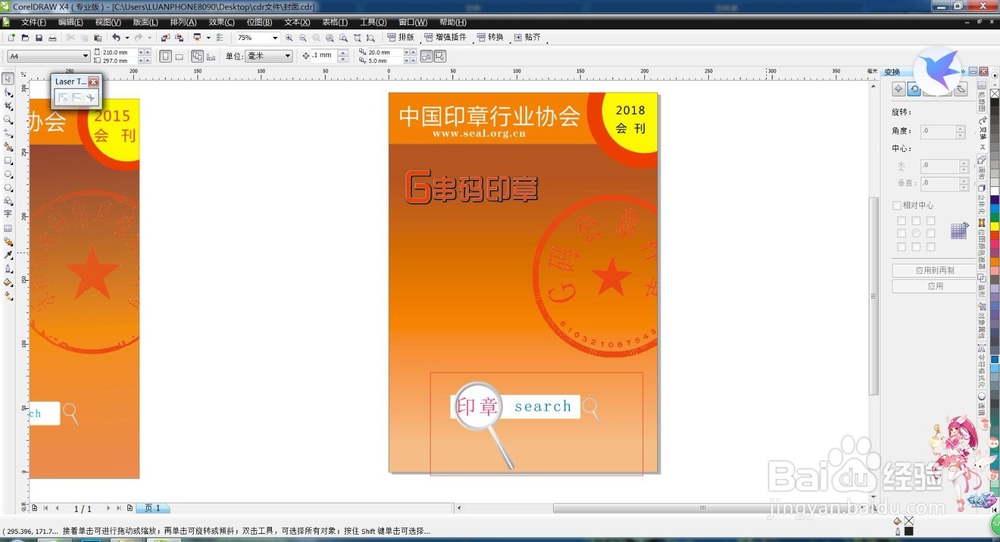Select the Pick tool in toolbox

coord(8,78)
